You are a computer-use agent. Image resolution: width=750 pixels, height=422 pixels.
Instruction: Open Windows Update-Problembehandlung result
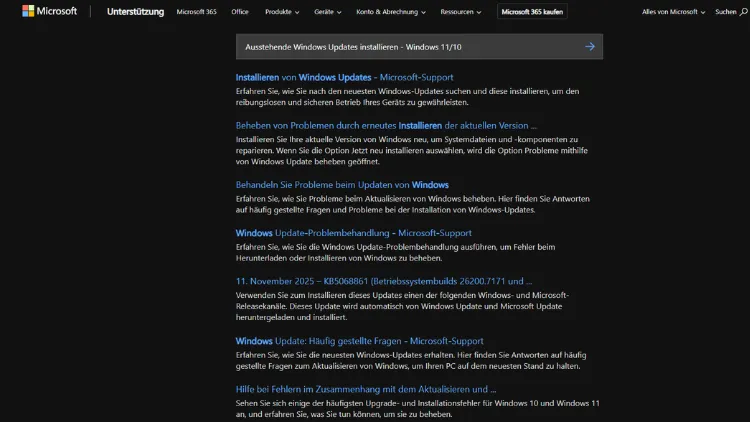tap(353, 233)
